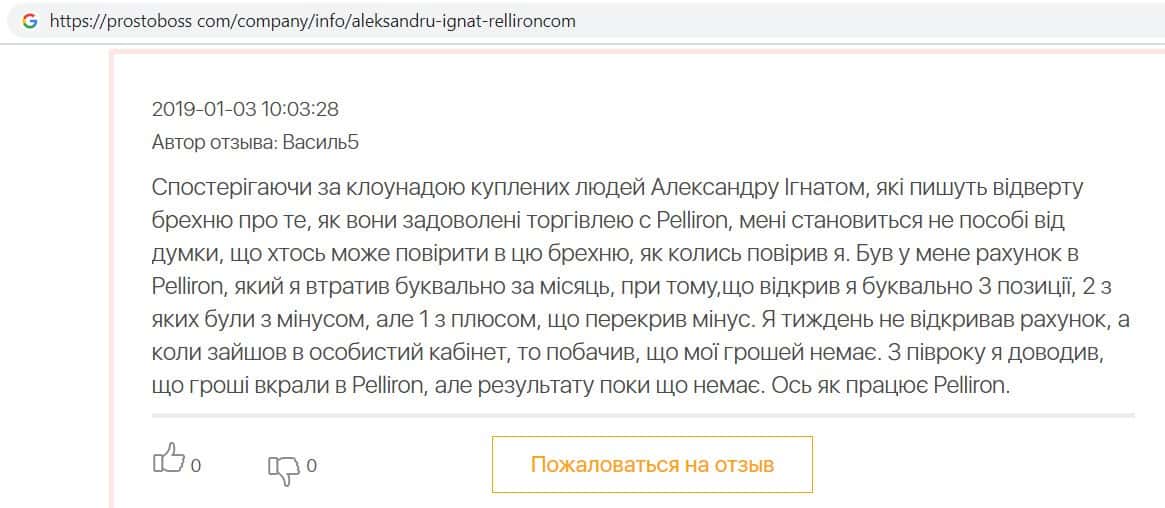This screenshot has width=1165, height=508.
Task: Click the thumbs-up count number
Action: [x=197, y=465]
